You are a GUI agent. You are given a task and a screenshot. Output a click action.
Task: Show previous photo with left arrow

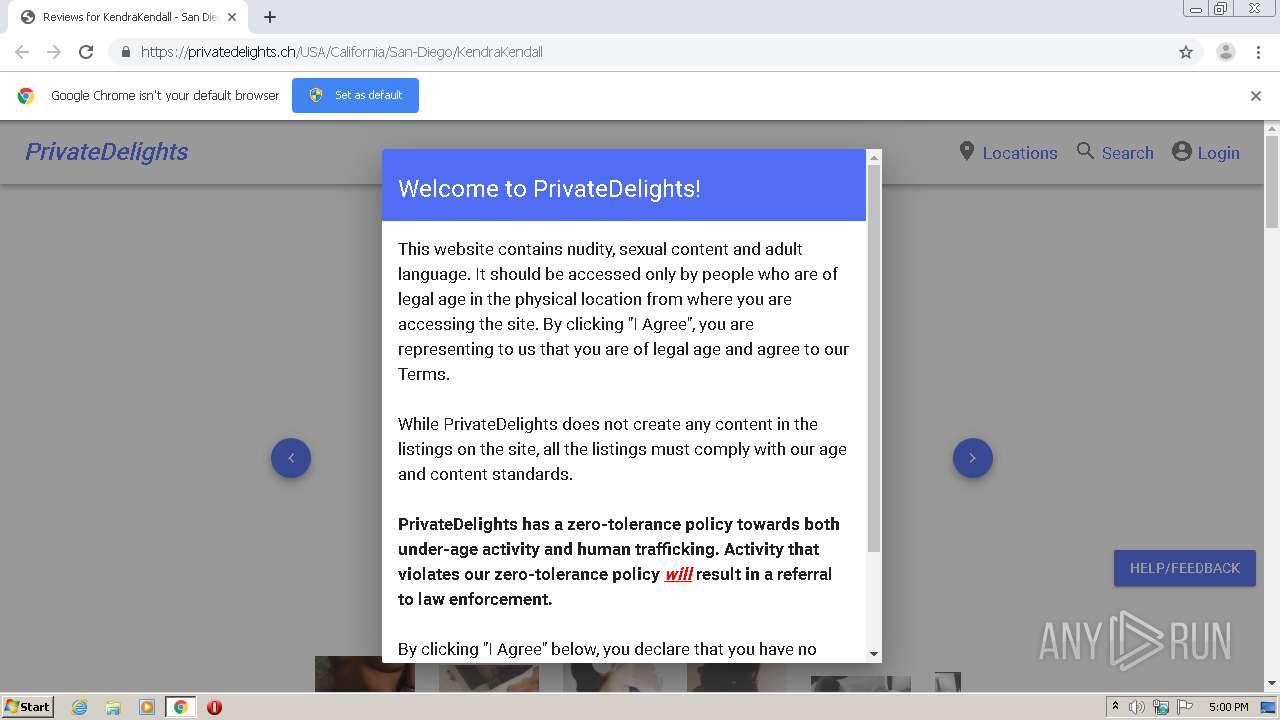(x=291, y=458)
